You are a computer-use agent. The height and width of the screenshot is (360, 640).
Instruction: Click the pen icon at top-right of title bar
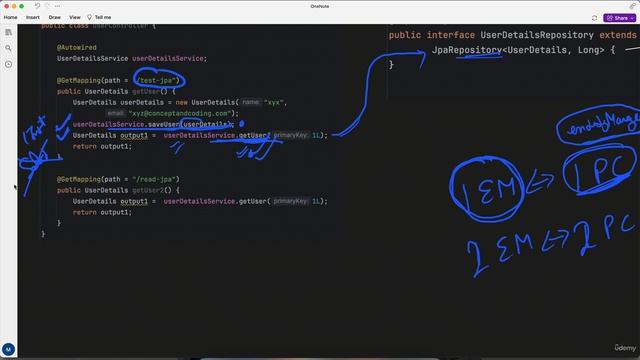point(632,6)
